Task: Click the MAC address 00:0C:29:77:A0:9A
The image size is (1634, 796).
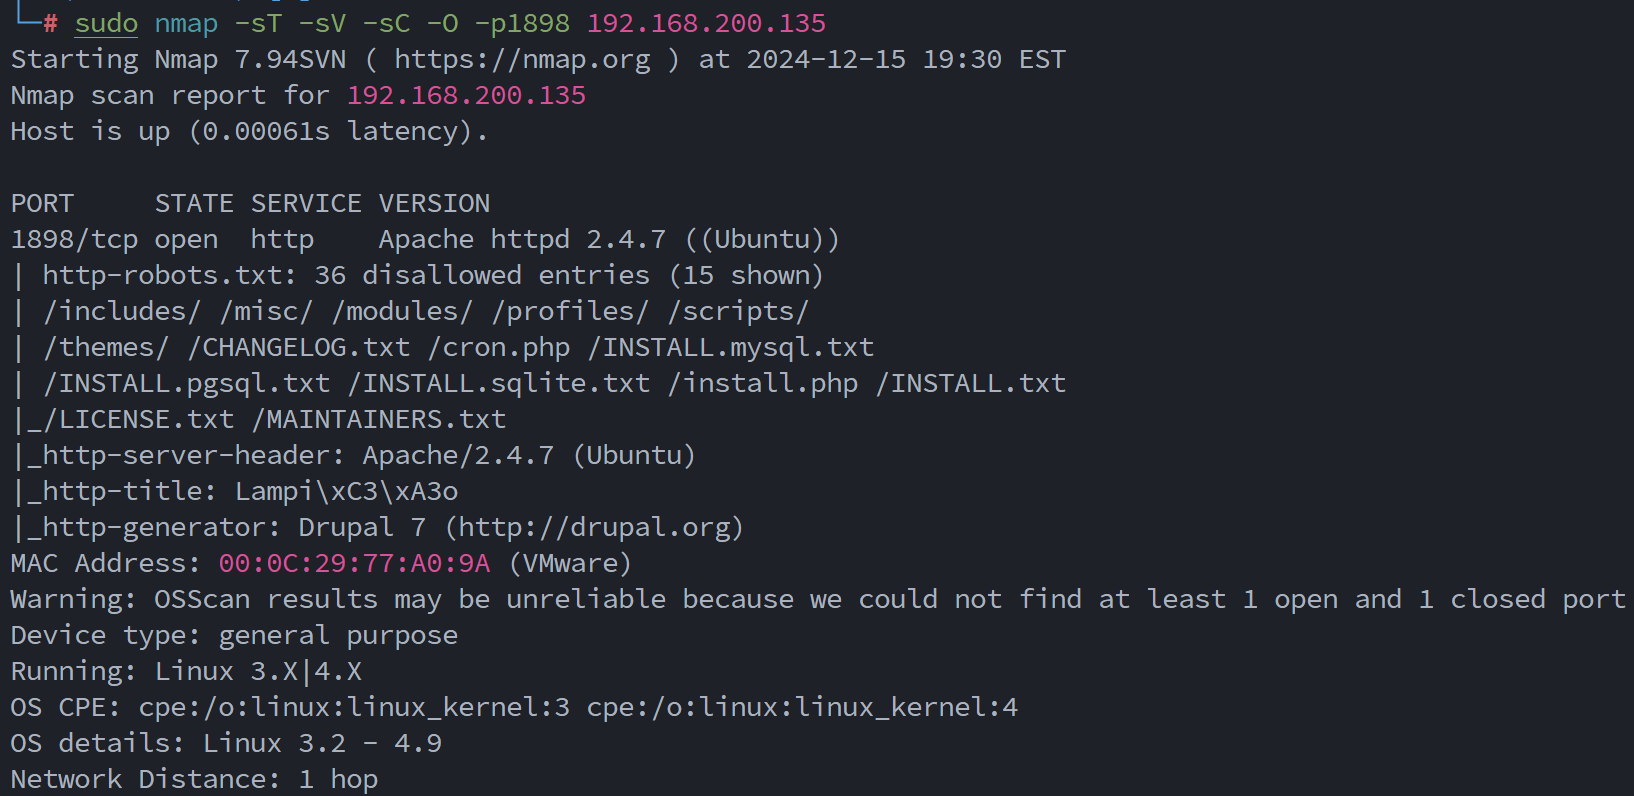Action: pos(354,564)
